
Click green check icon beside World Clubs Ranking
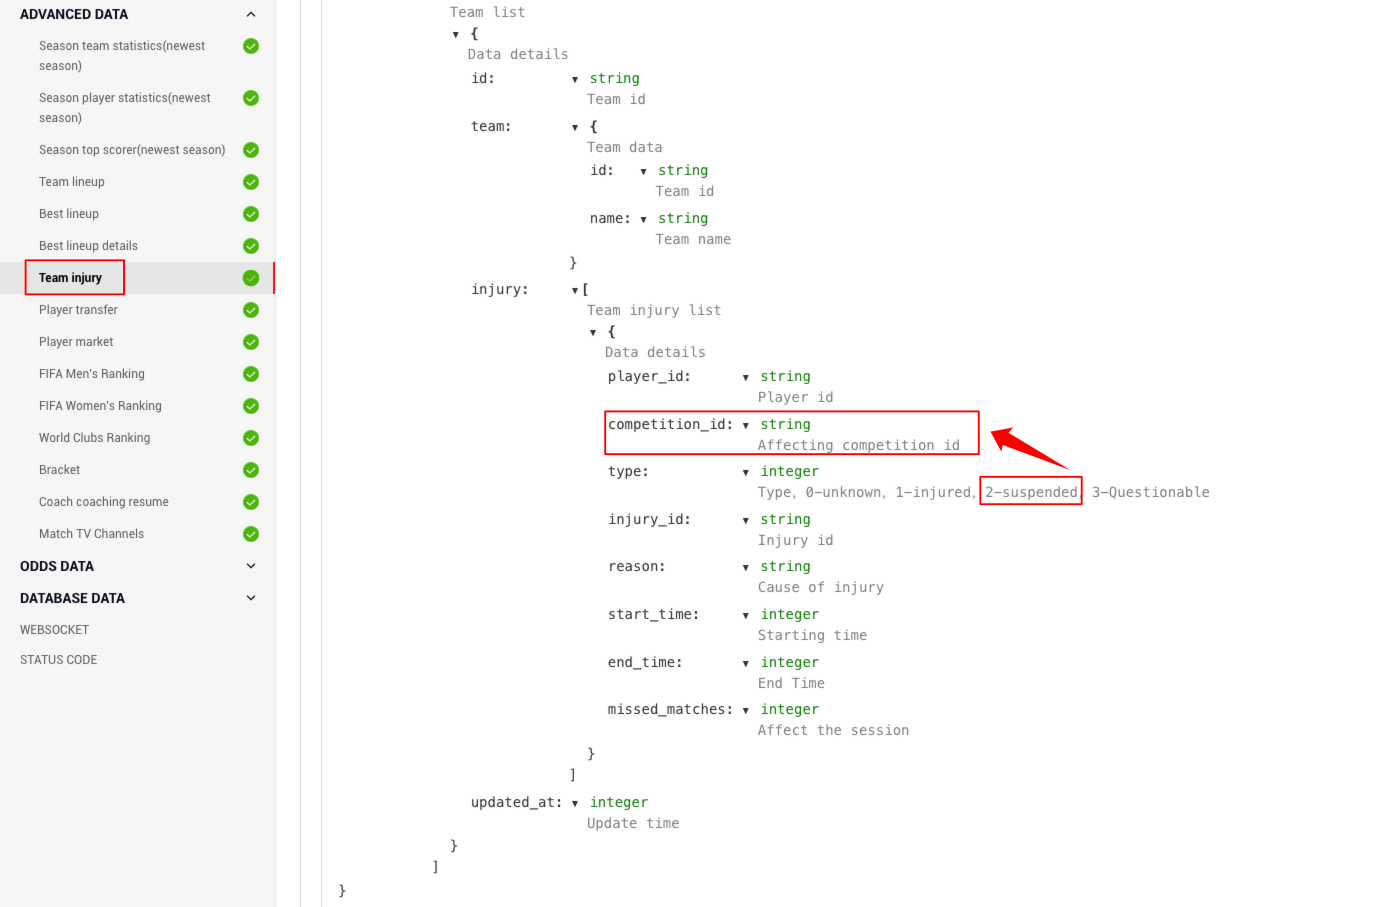coord(251,438)
